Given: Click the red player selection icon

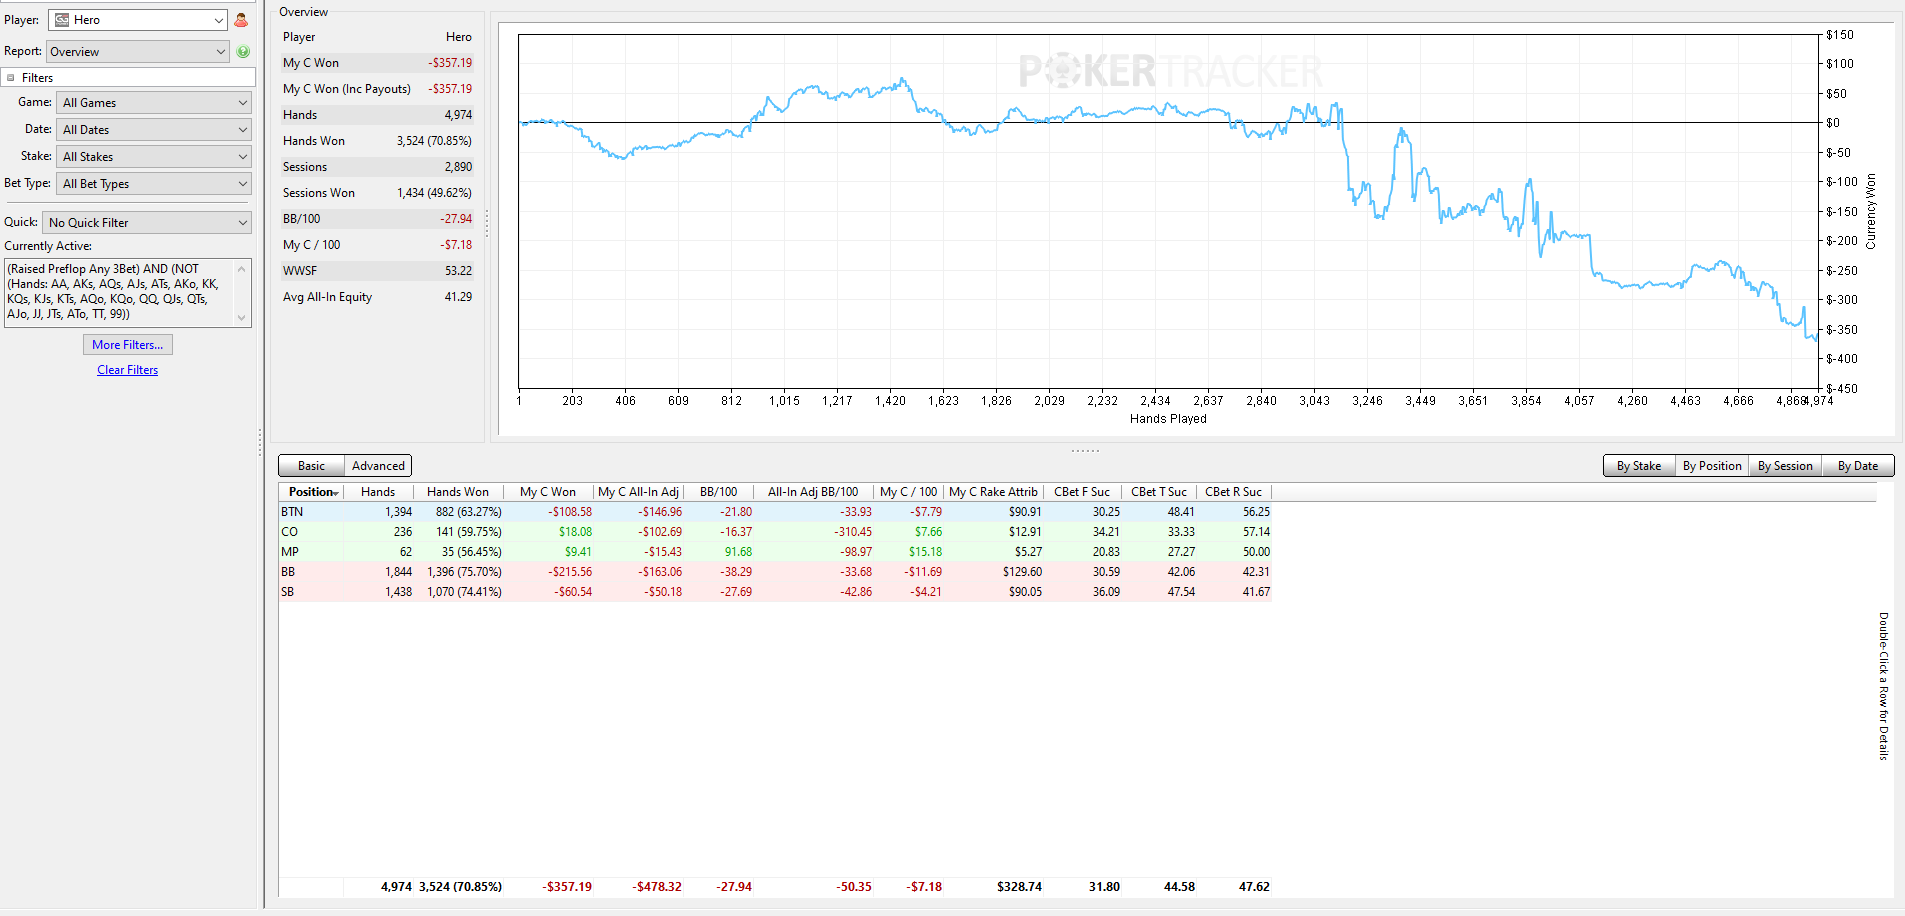Looking at the screenshot, I should click(x=241, y=20).
